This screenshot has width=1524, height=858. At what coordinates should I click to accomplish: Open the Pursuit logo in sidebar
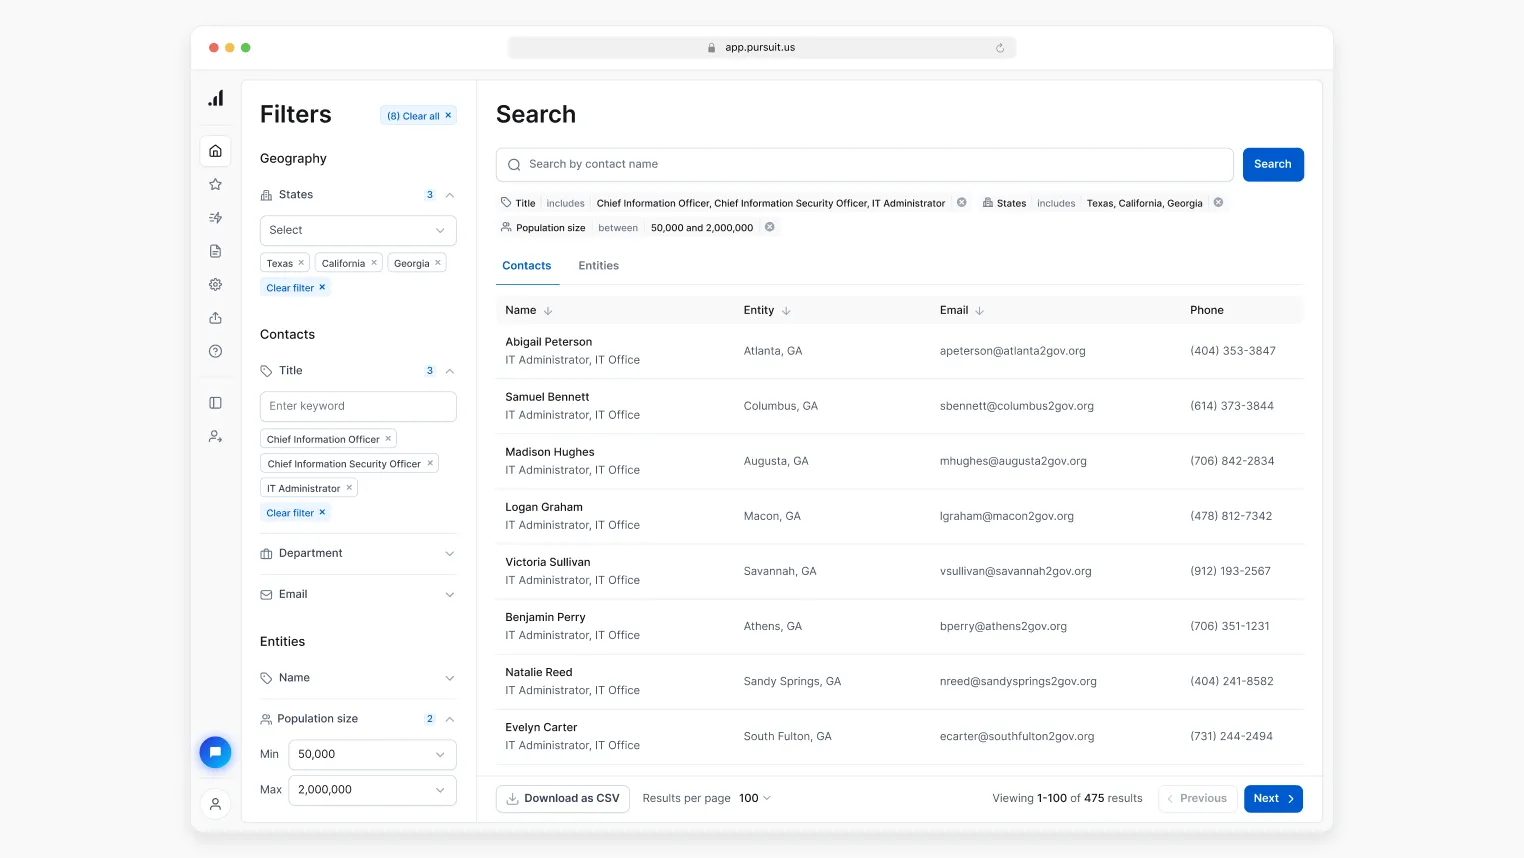tap(215, 98)
